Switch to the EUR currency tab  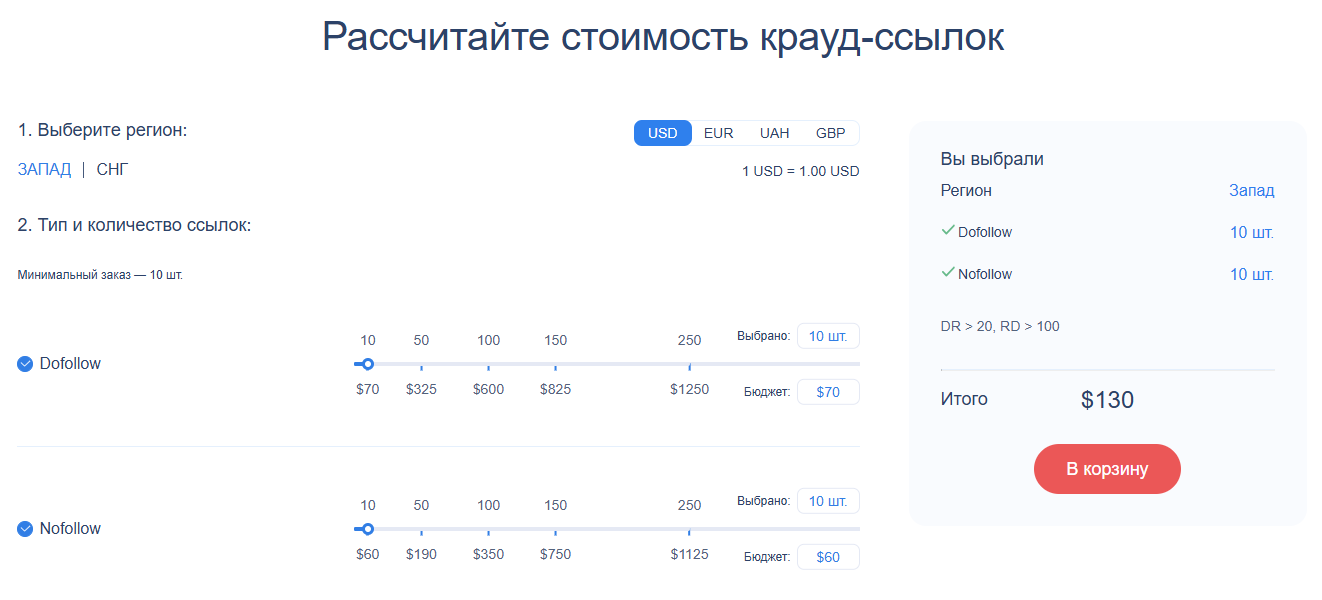[718, 132]
